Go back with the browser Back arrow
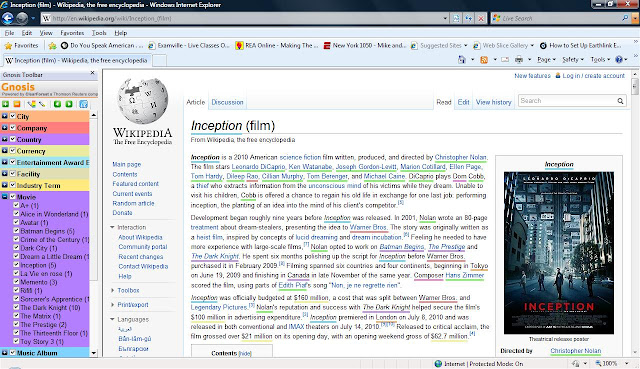 click(7, 18)
